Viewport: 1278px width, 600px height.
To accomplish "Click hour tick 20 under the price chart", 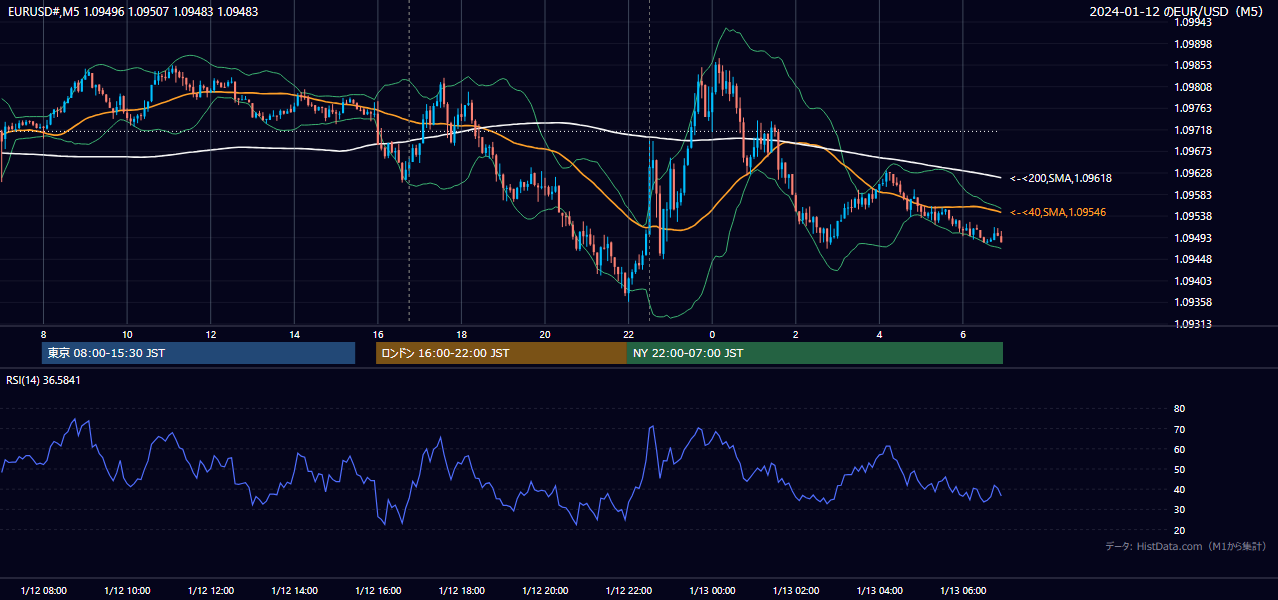I will [545, 334].
